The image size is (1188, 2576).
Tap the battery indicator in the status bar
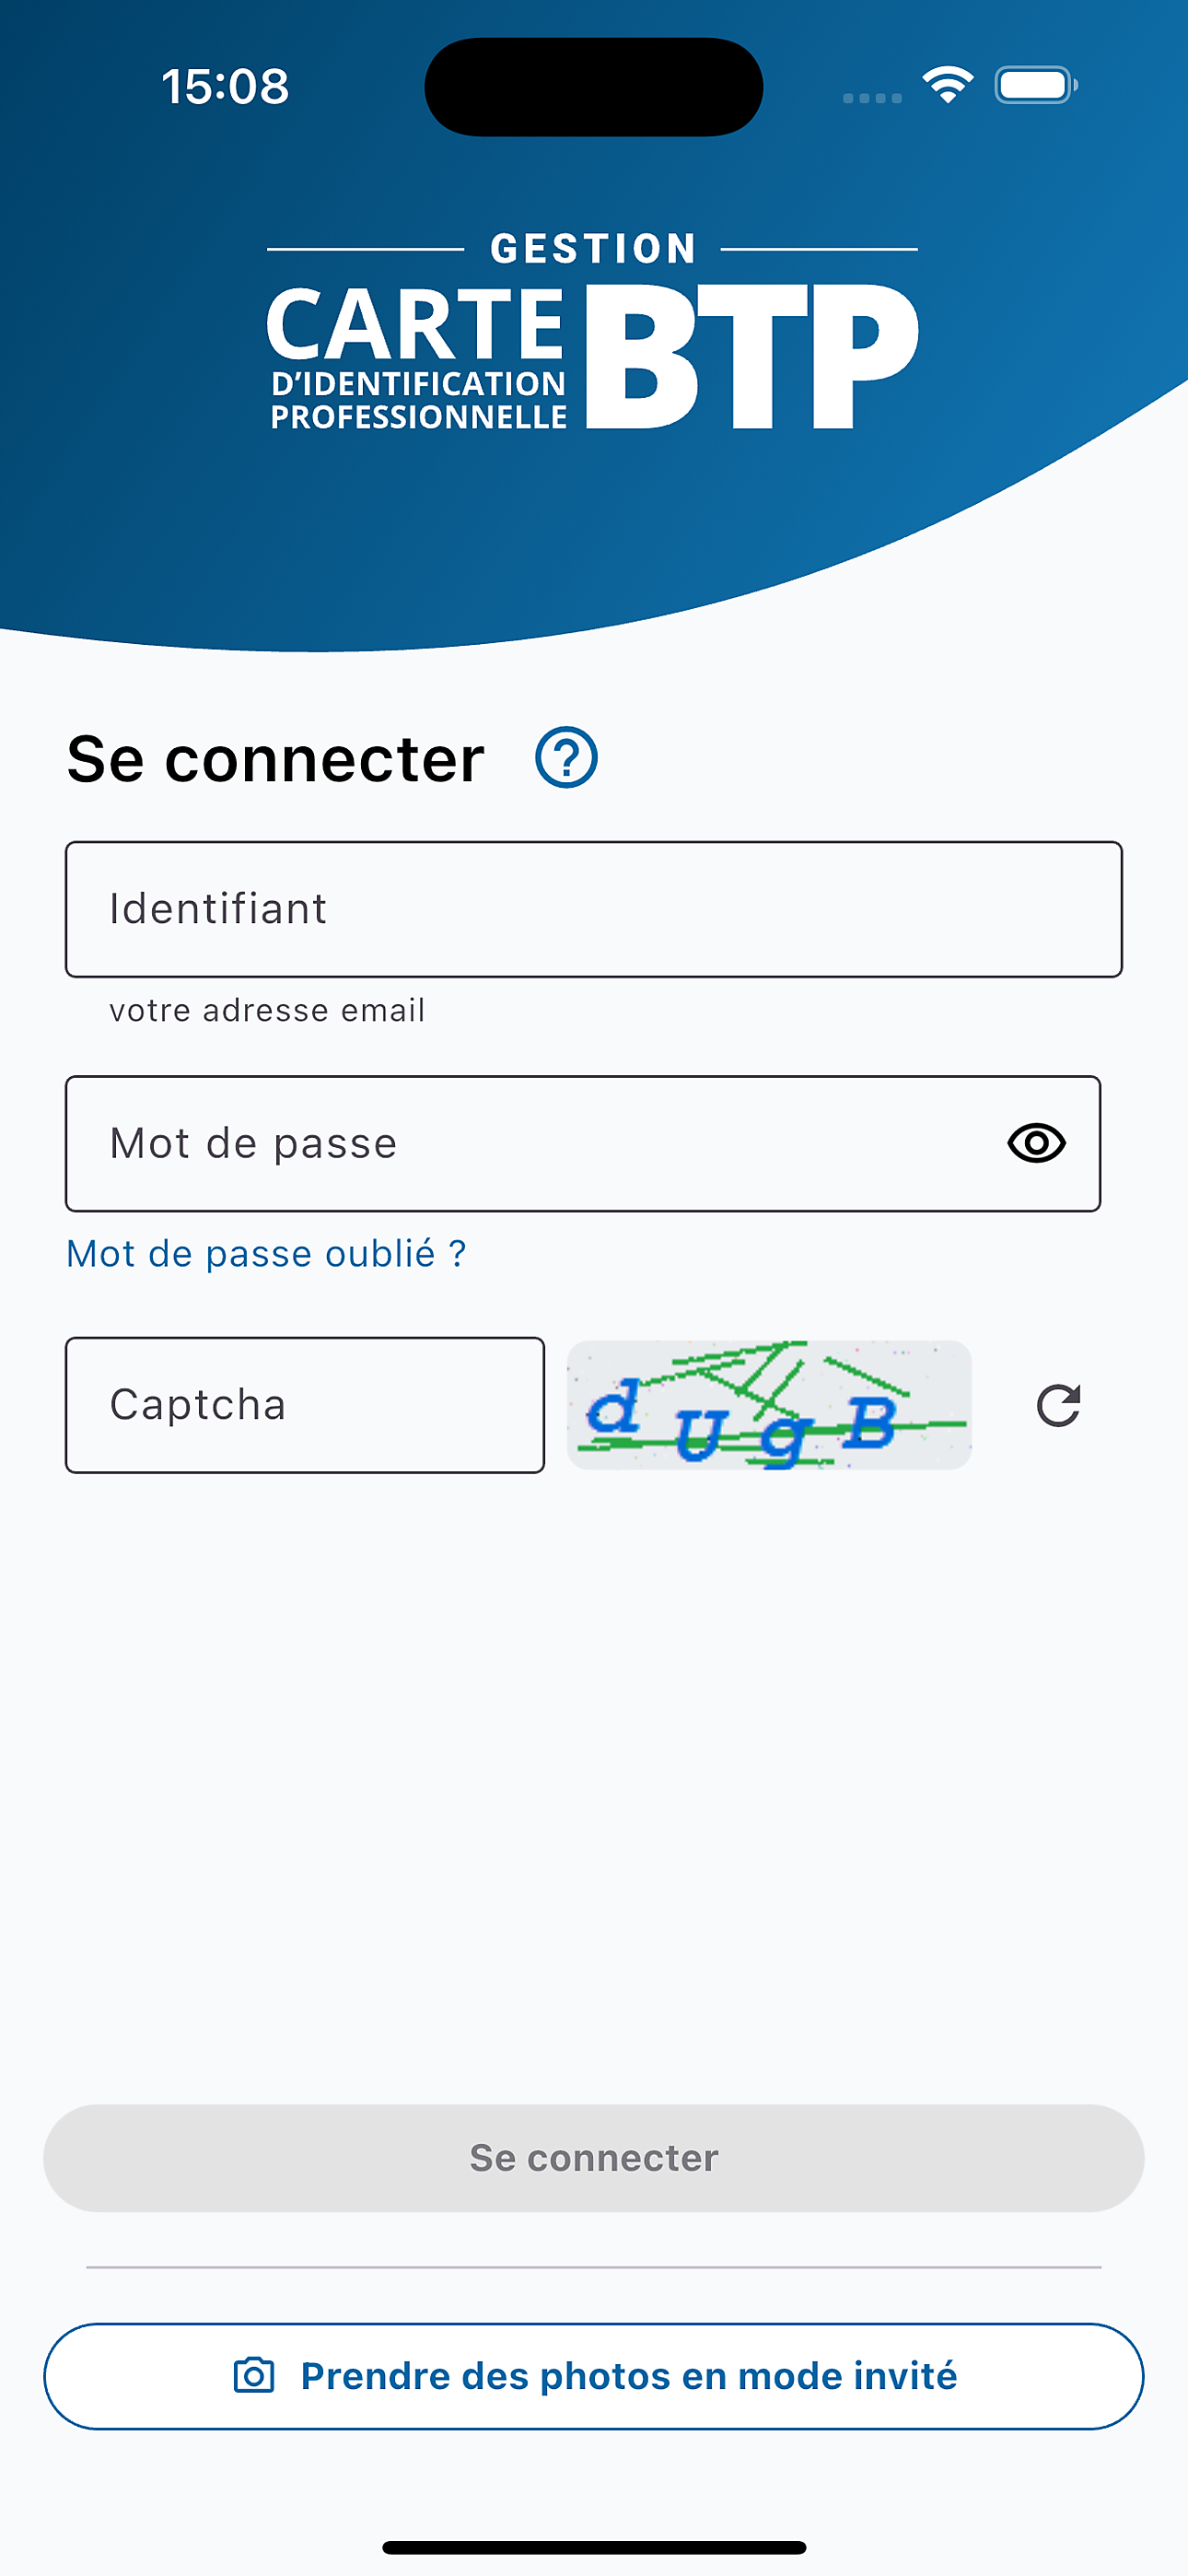(1036, 86)
